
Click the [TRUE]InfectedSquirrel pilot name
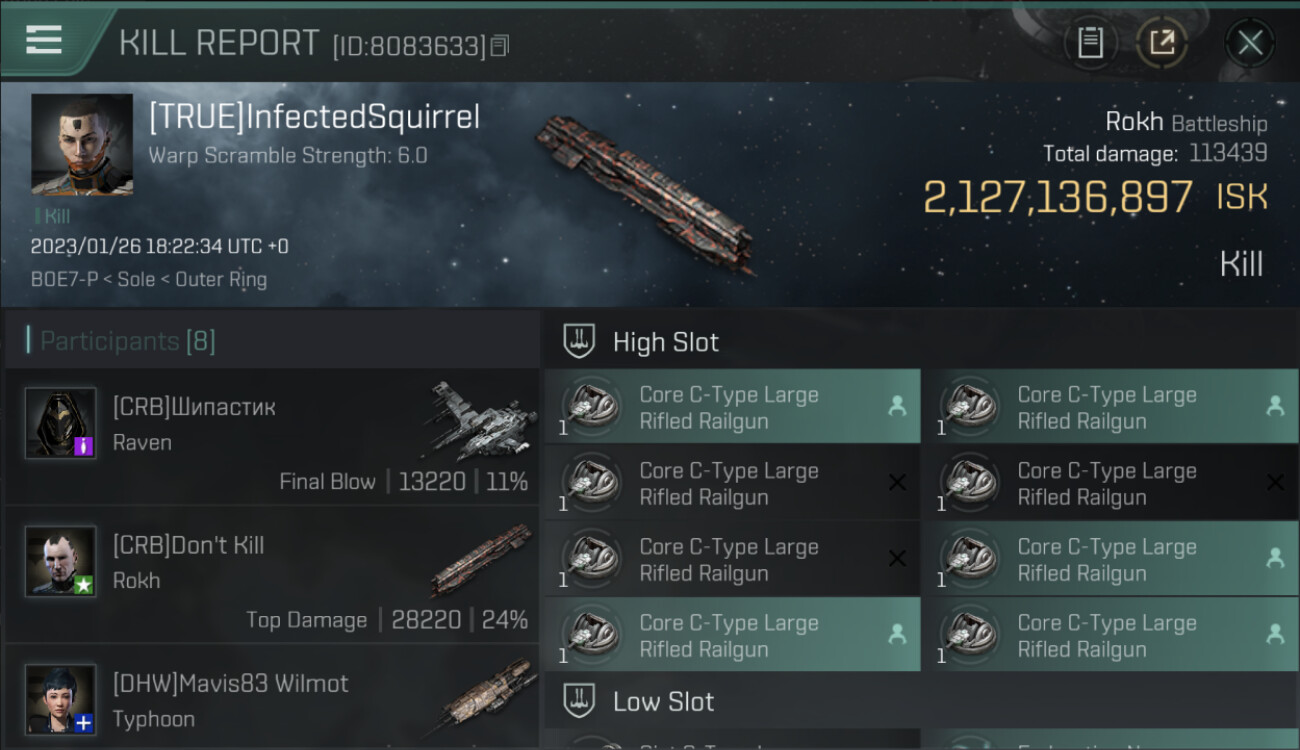(314, 118)
